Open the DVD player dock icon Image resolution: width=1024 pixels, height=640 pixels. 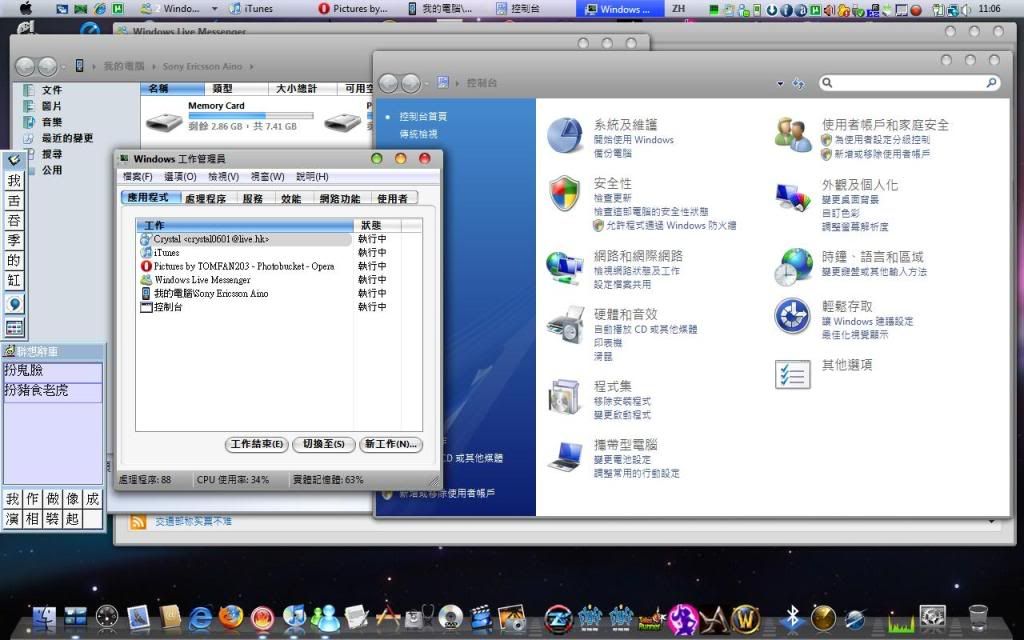click(x=451, y=616)
